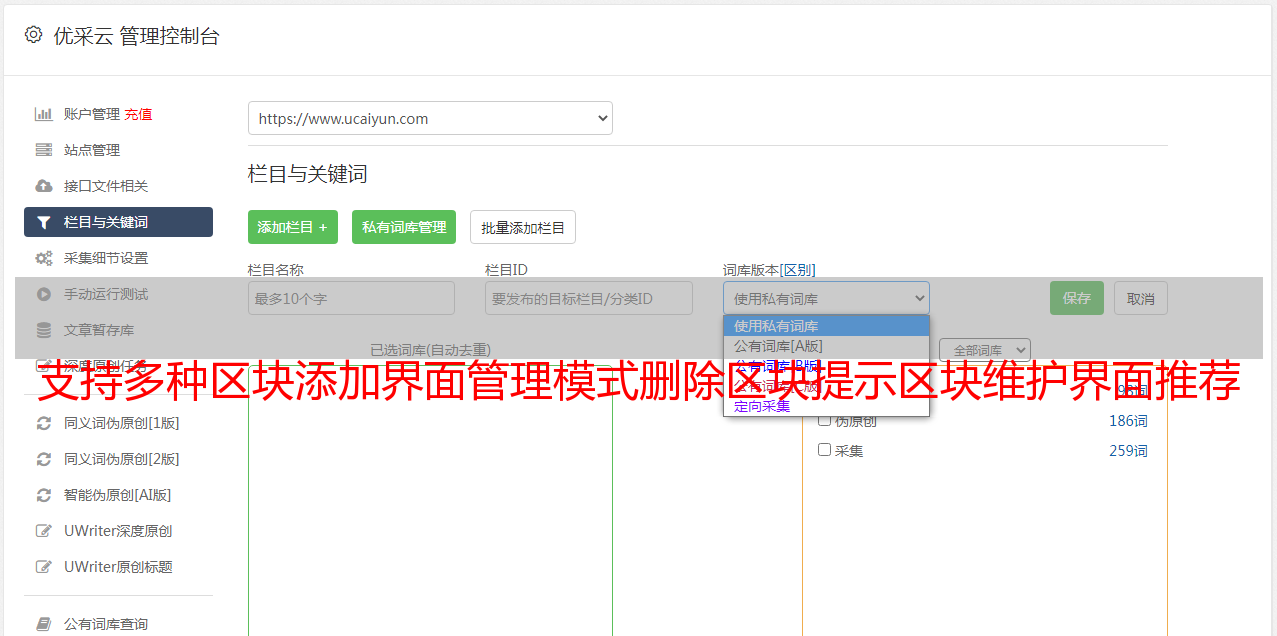Click the database icon for 文章暂存库

pyautogui.click(x=44, y=330)
